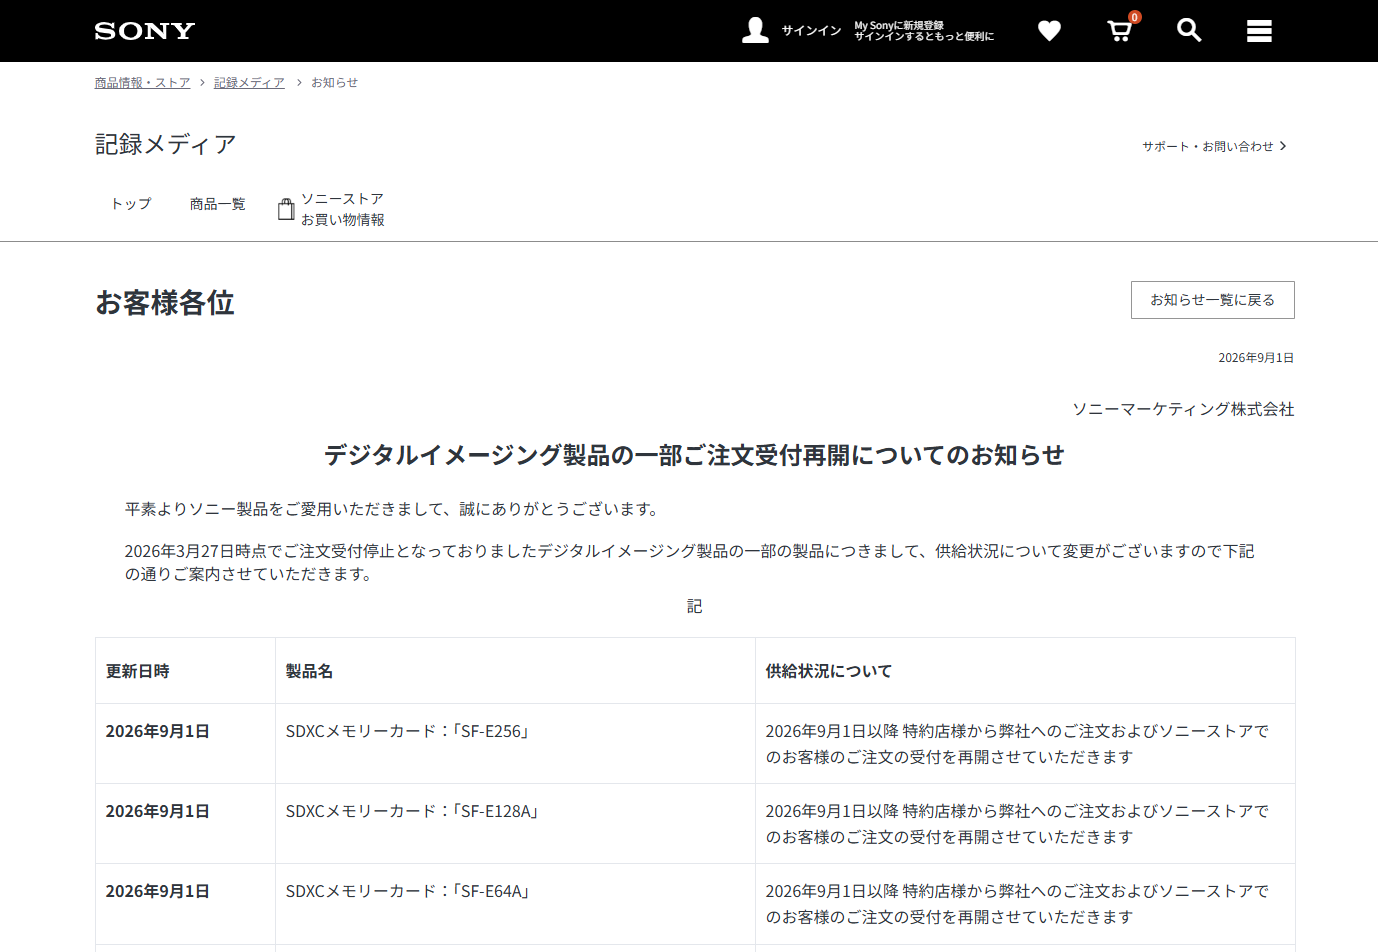Open the user sign-in avatar icon
The height and width of the screenshot is (952, 1378).
point(755,31)
